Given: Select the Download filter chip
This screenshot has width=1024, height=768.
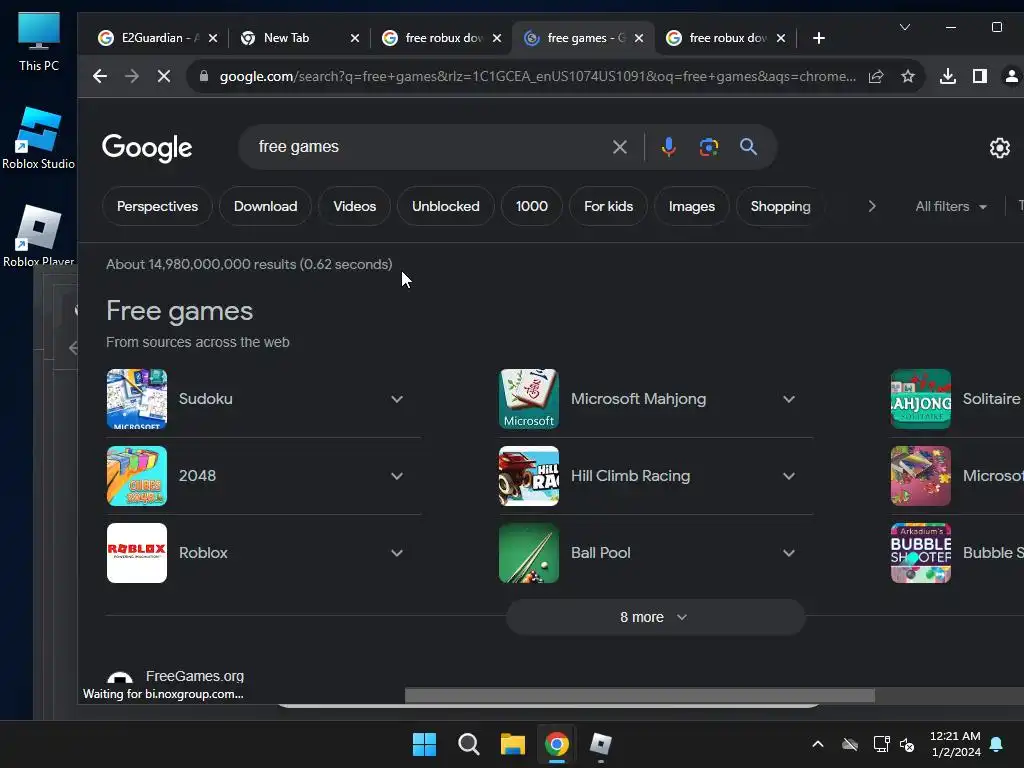Looking at the screenshot, I should [x=265, y=206].
